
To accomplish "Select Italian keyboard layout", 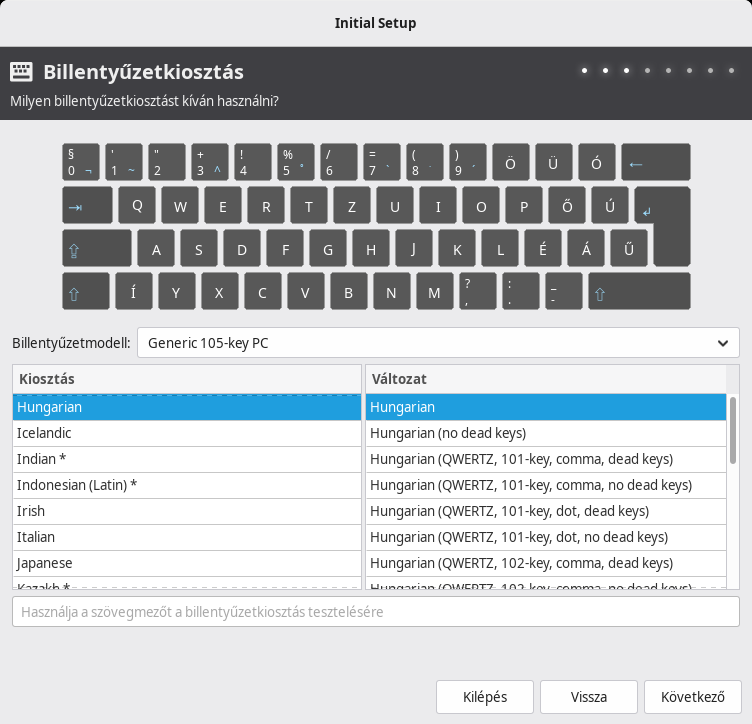I will [x=186, y=537].
